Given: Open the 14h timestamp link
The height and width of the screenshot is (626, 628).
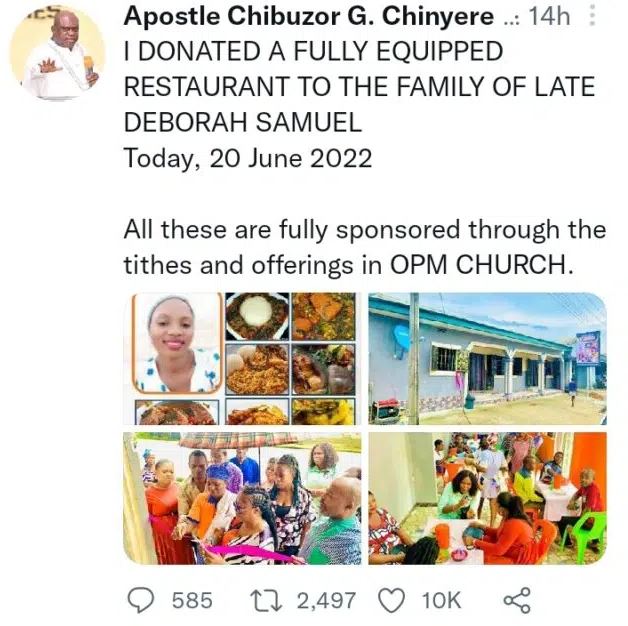Looking at the screenshot, I should coord(546,17).
